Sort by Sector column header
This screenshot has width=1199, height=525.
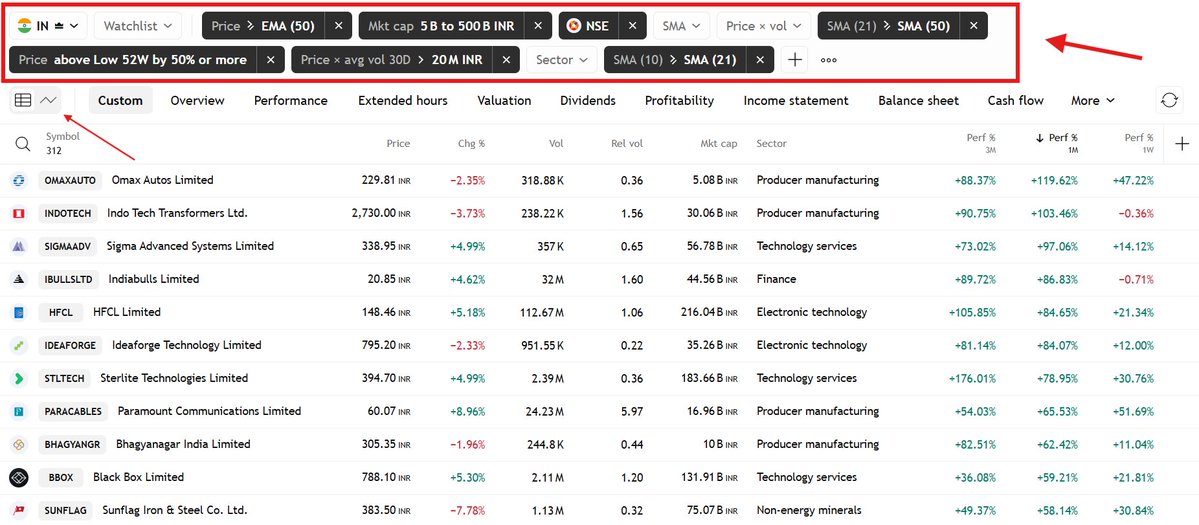(772, 144)
